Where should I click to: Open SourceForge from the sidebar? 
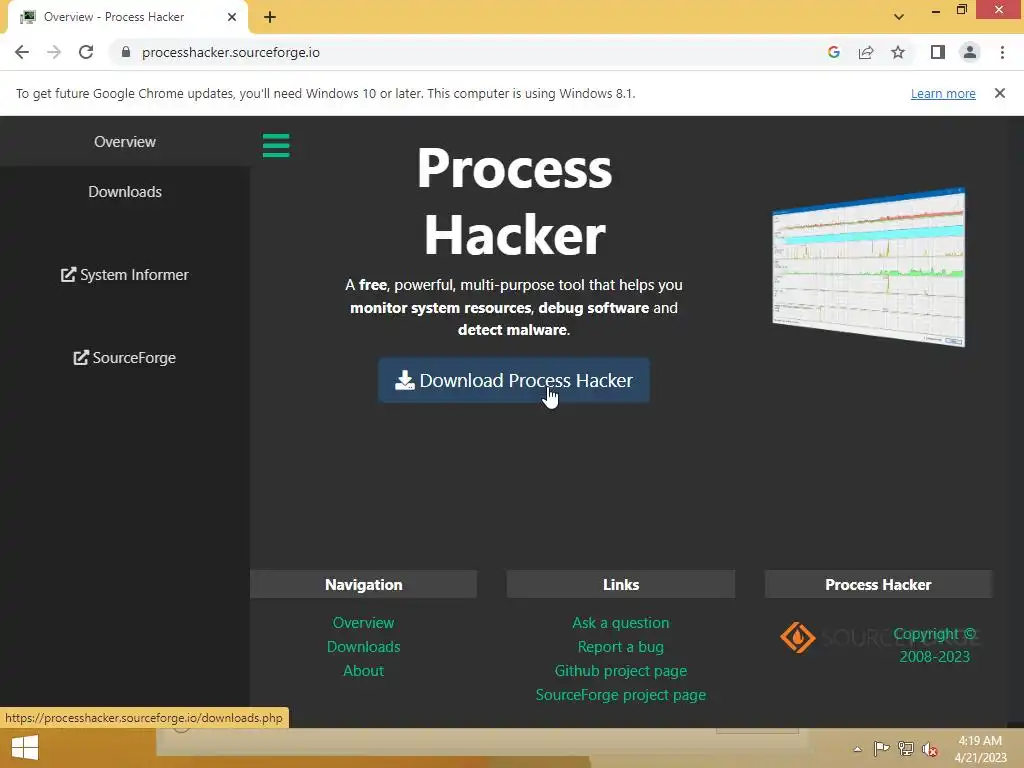coord(125,358)
